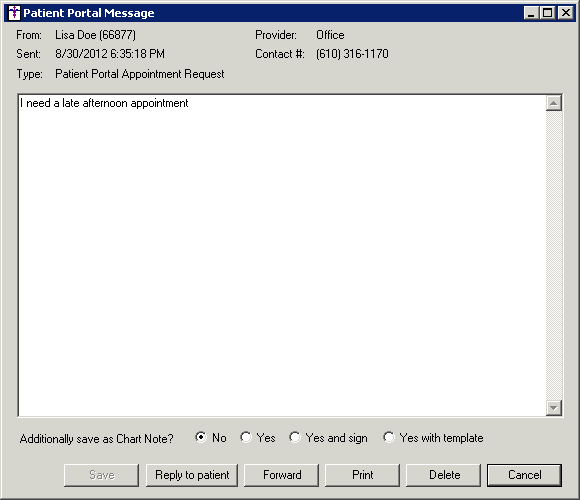Screen dimensions: 580x500
Task: Delete this patient portal message
Action: (x=444, y=475)
